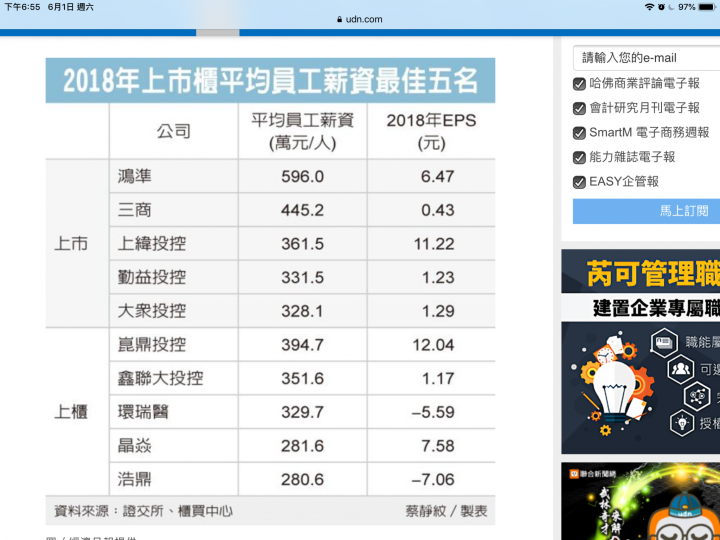Image resolution: width=720 pixels, height=540 pixels.
Task: Click the e-mail input field
Action: point(647,58)
